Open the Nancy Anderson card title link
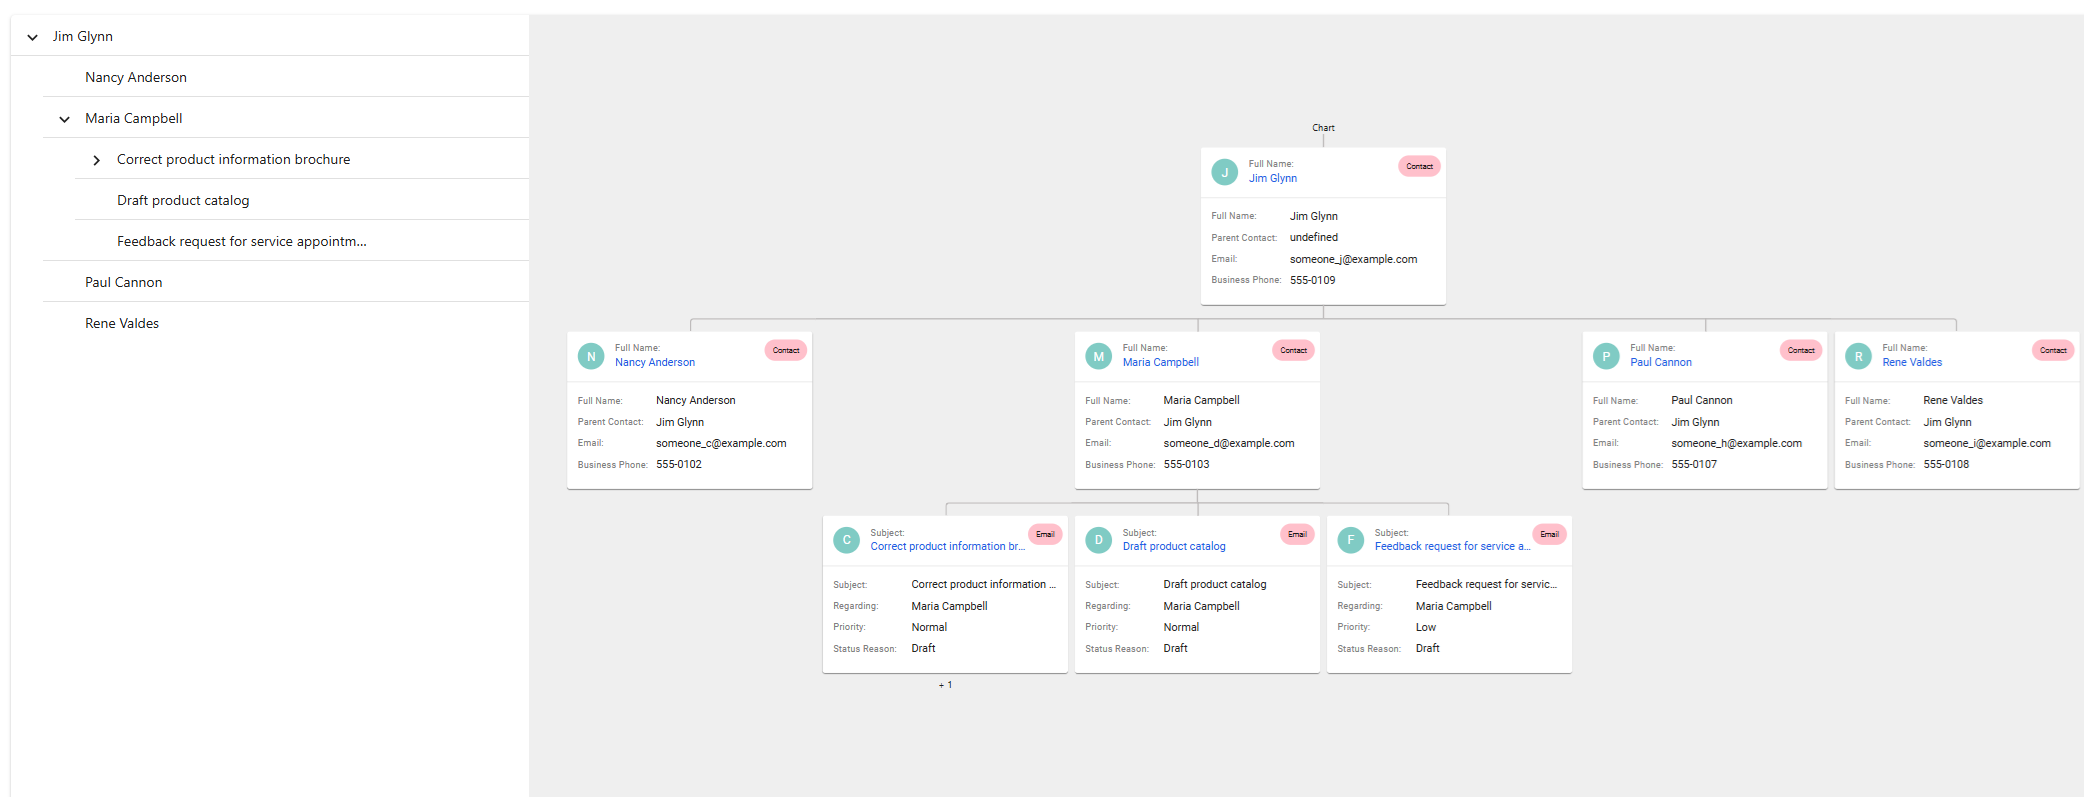The width and height of the screenshot is (2084, 797). tap(655, 362)
